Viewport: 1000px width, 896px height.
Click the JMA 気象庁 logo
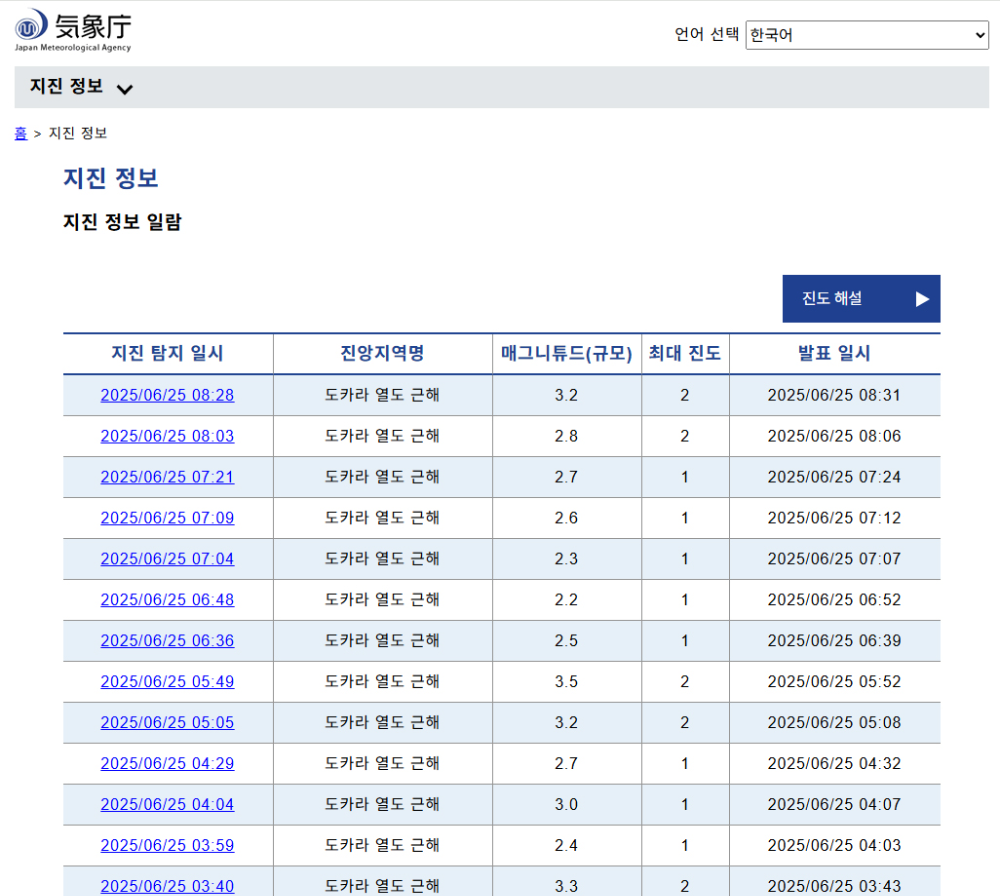click(75, 30)
